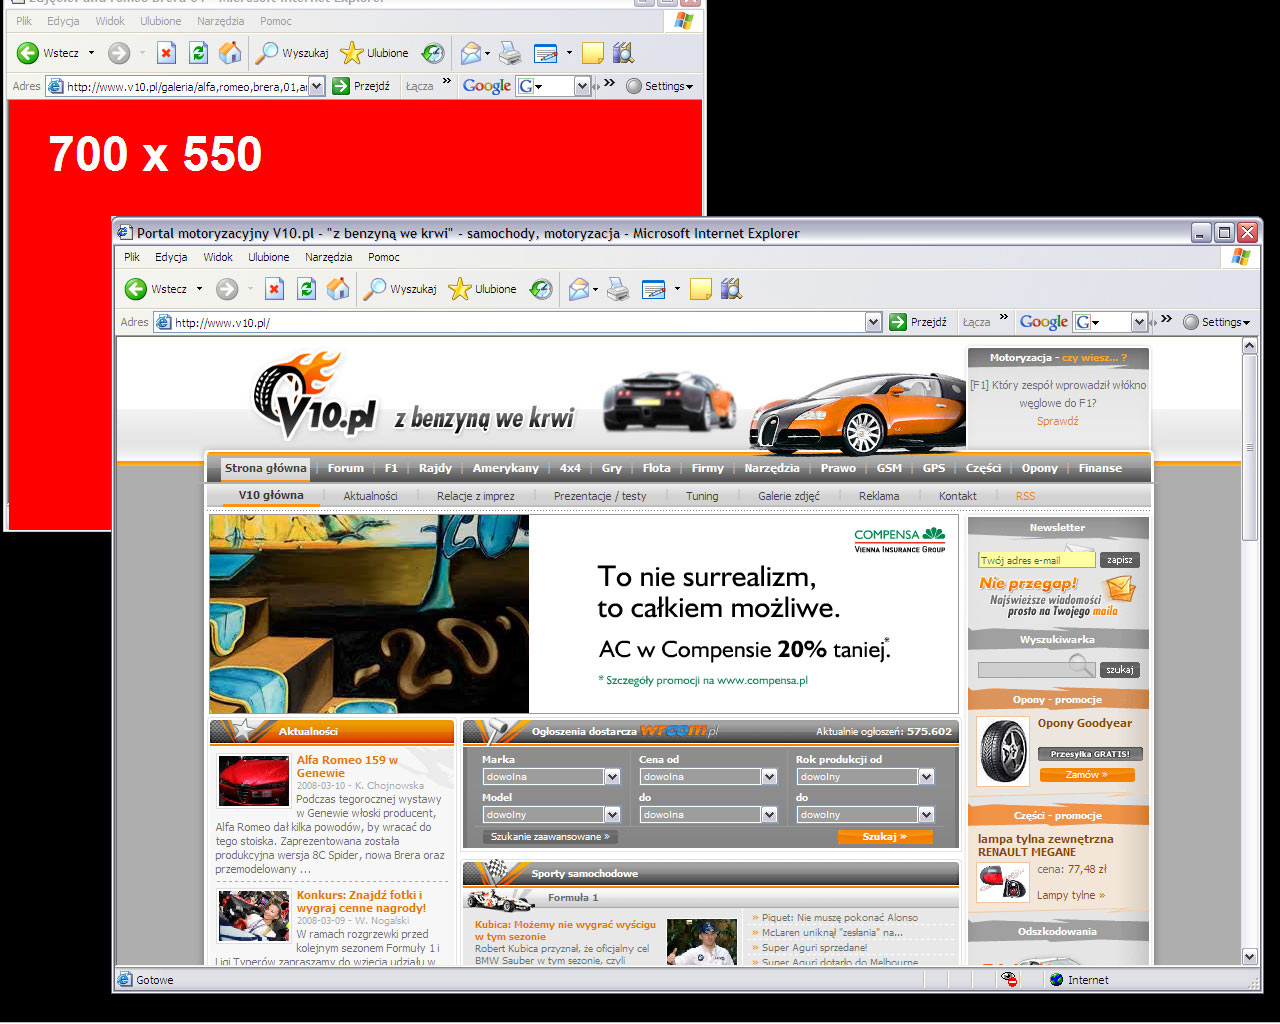Click the blocked pop-up icon in status bar

(1010, 980)
